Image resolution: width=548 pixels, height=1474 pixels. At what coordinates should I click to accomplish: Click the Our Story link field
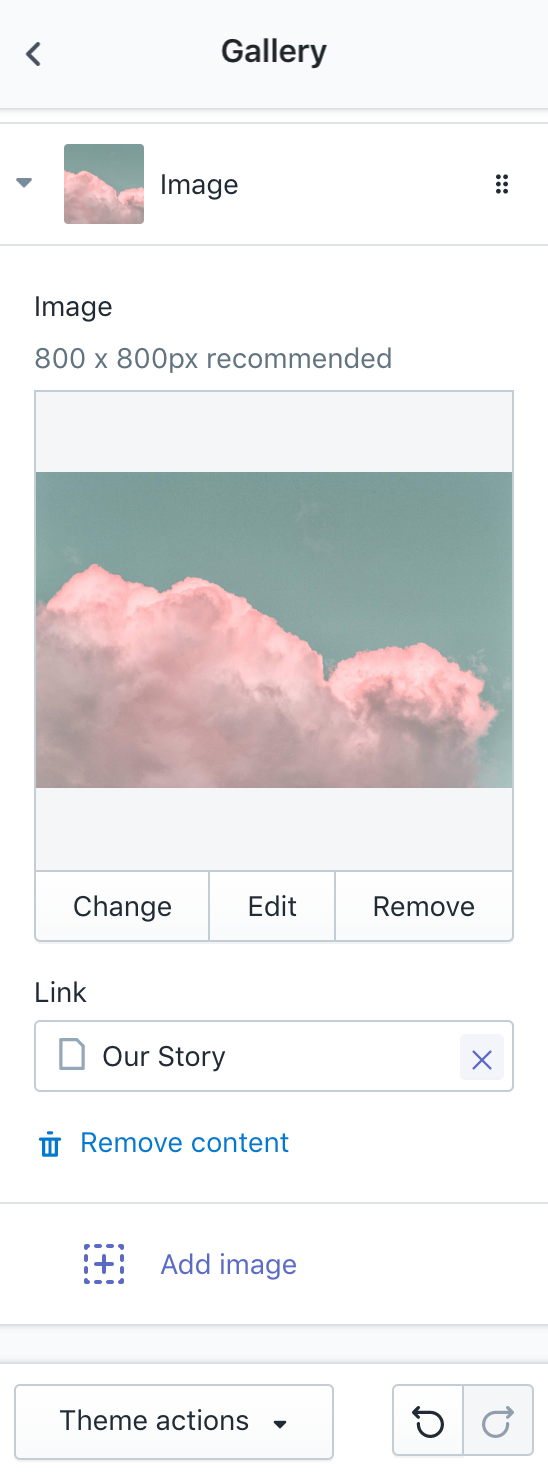tap(274, 1056)
